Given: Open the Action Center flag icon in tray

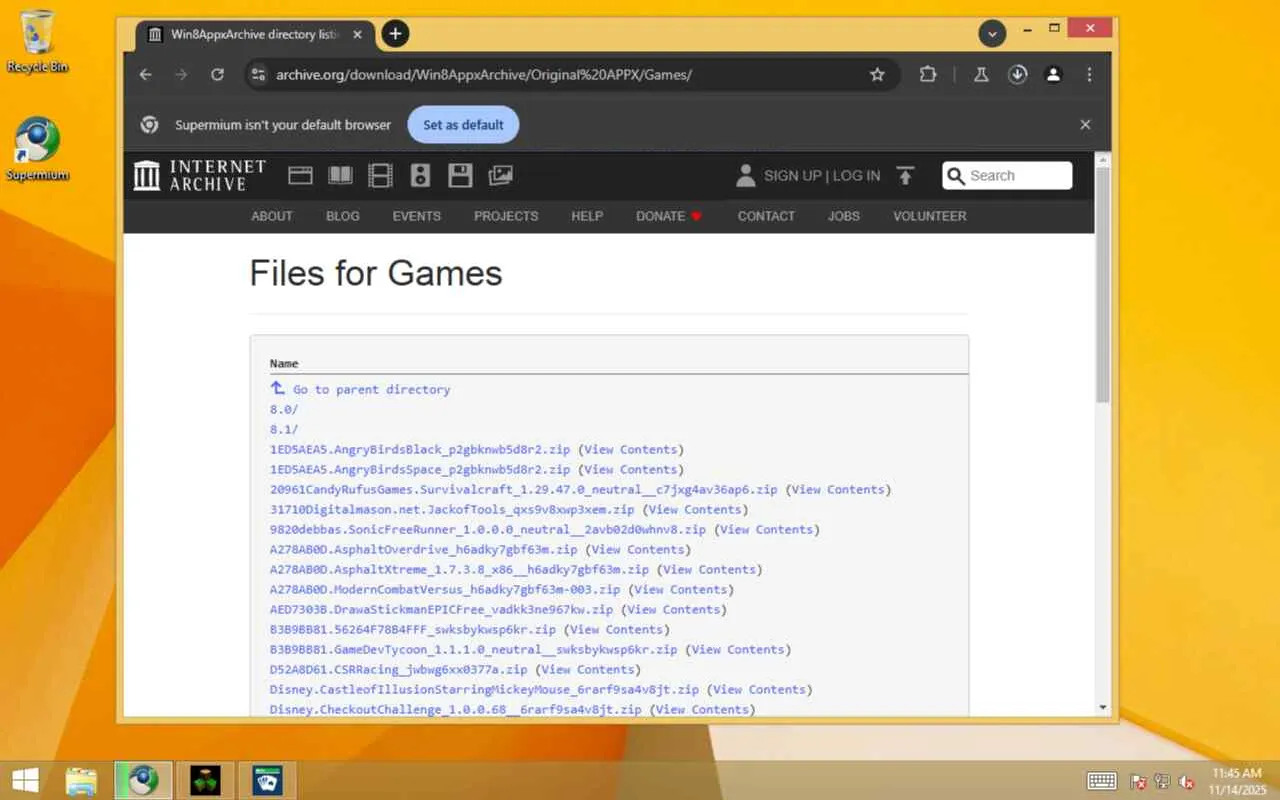Looking at the screenshot, I should pyautogui.click(x=1138, y=781).
